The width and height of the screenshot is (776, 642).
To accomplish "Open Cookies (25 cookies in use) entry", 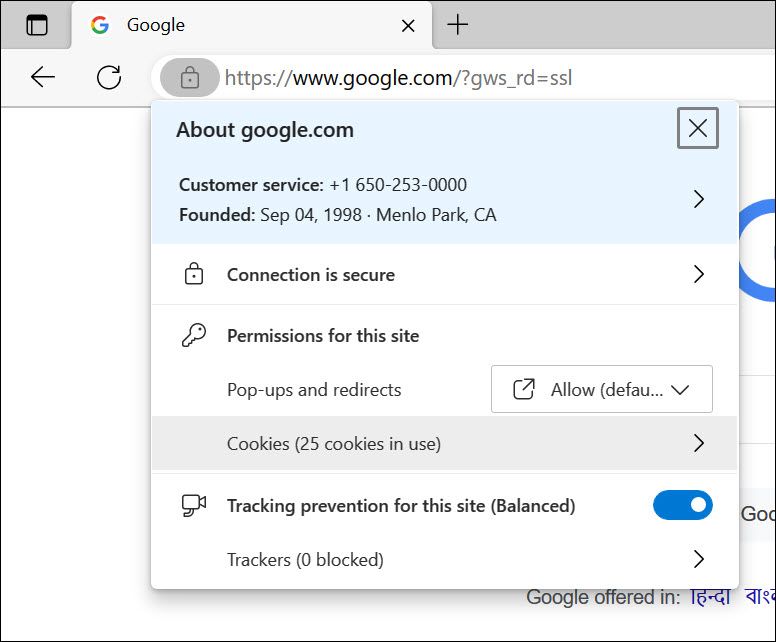I will [334, 443].
